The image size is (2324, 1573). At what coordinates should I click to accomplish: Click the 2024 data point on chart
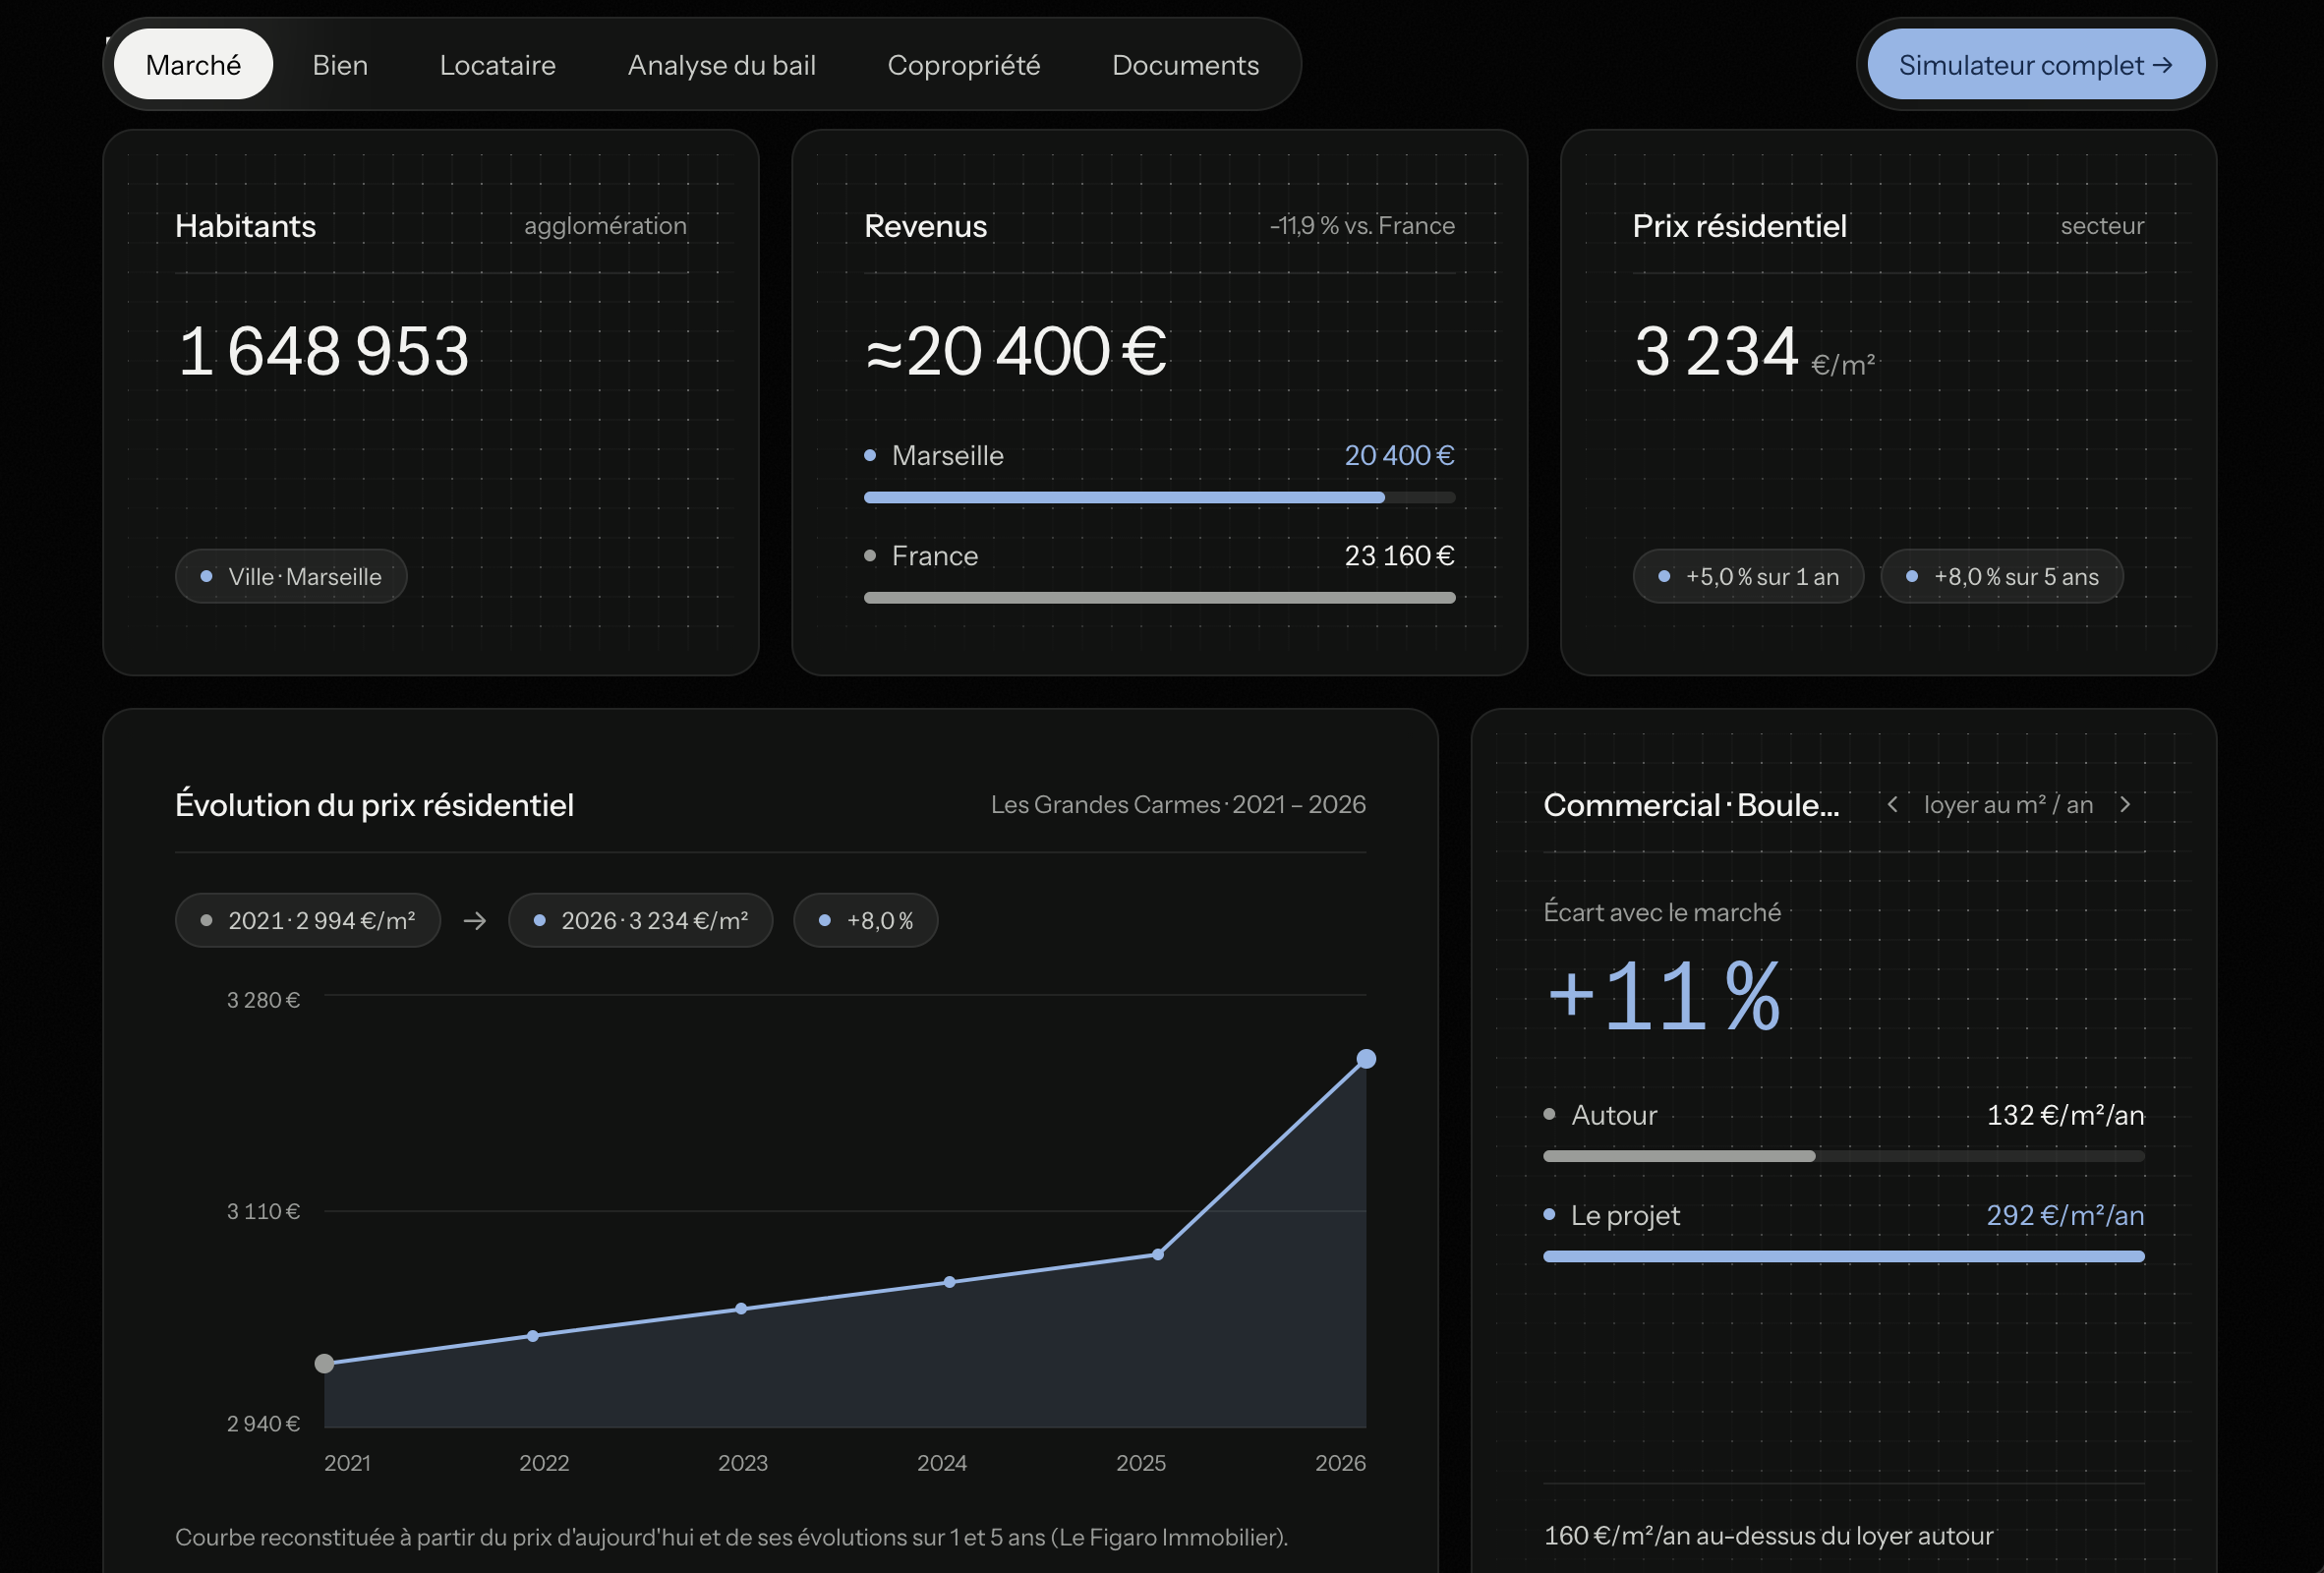[x=950, y=1282]
